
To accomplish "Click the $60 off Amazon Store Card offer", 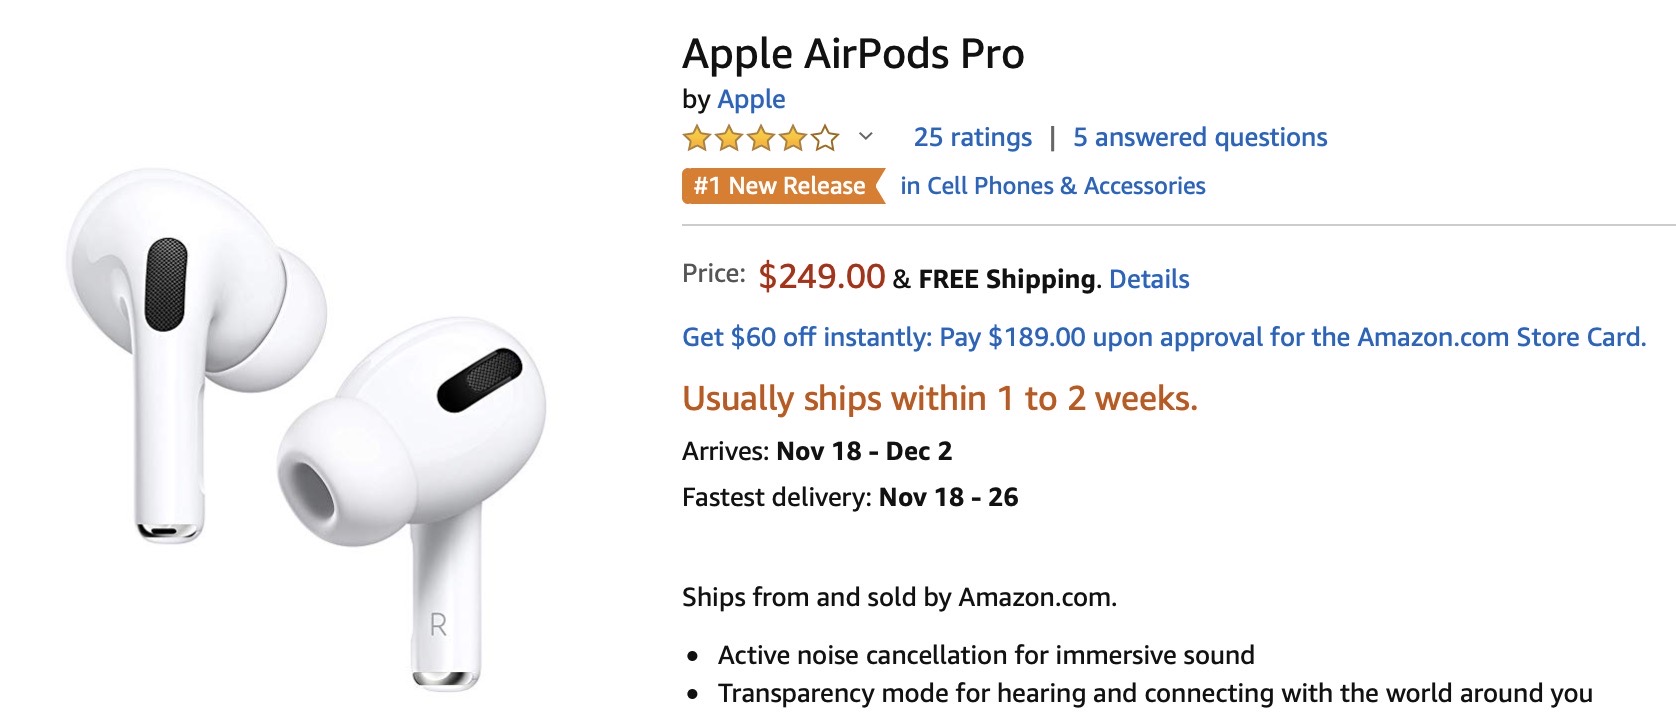I will point(1163,337).
